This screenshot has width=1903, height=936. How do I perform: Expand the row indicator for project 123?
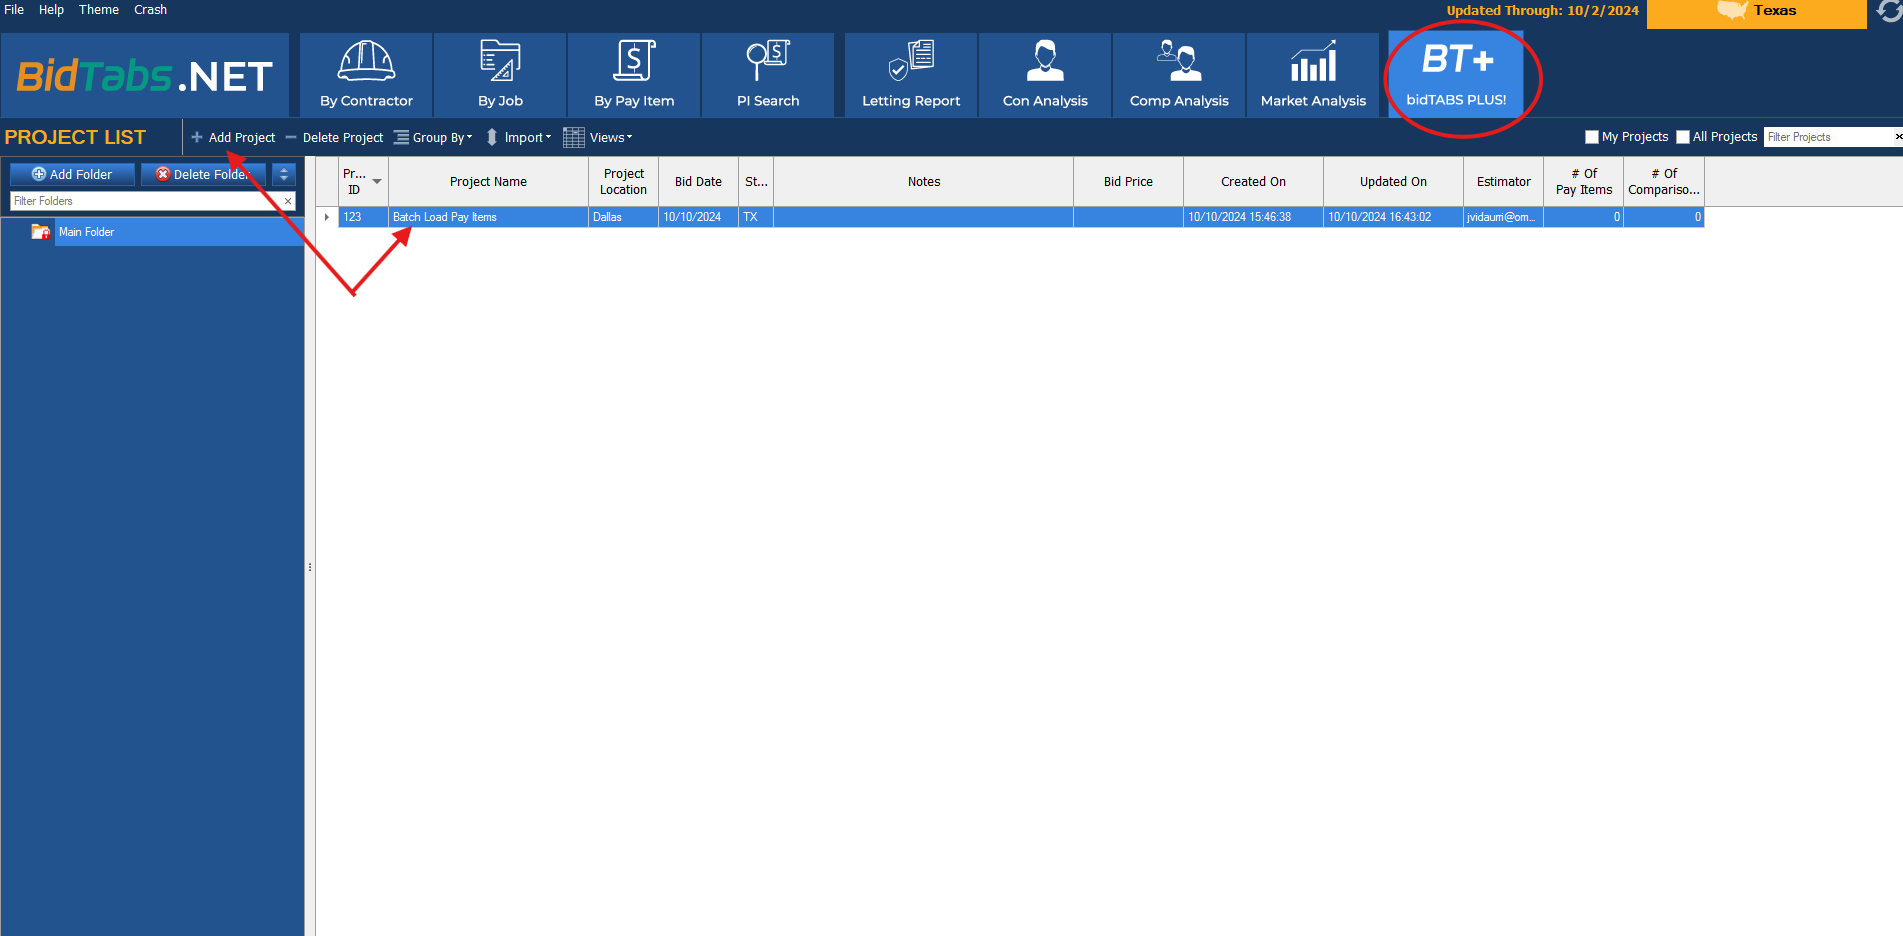[x=327, y=217]
